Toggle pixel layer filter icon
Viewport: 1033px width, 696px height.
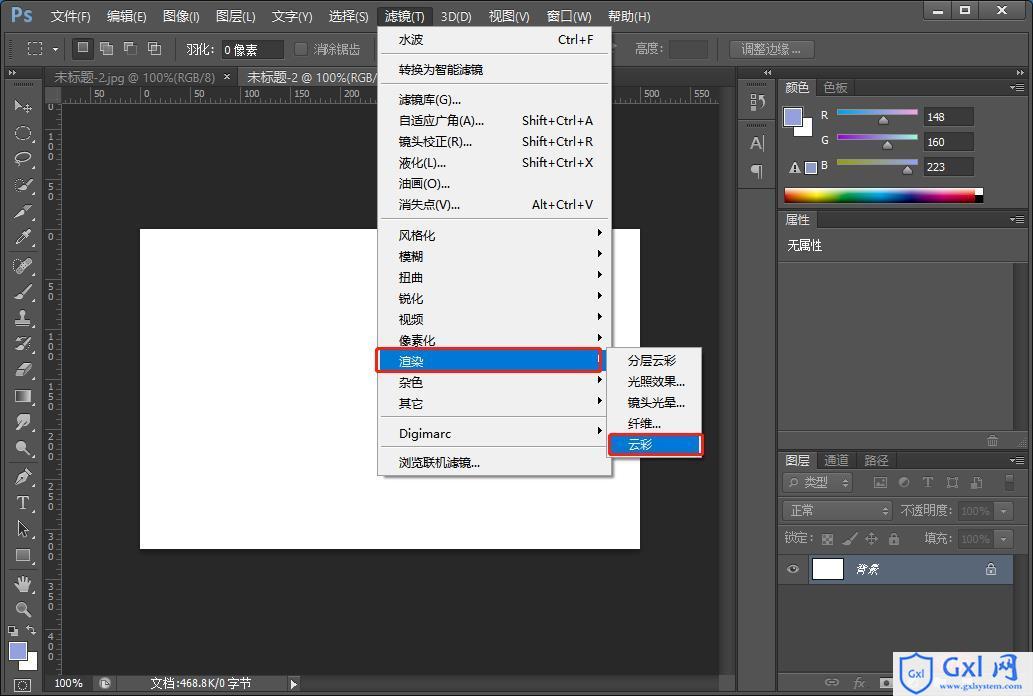[880, 482]
